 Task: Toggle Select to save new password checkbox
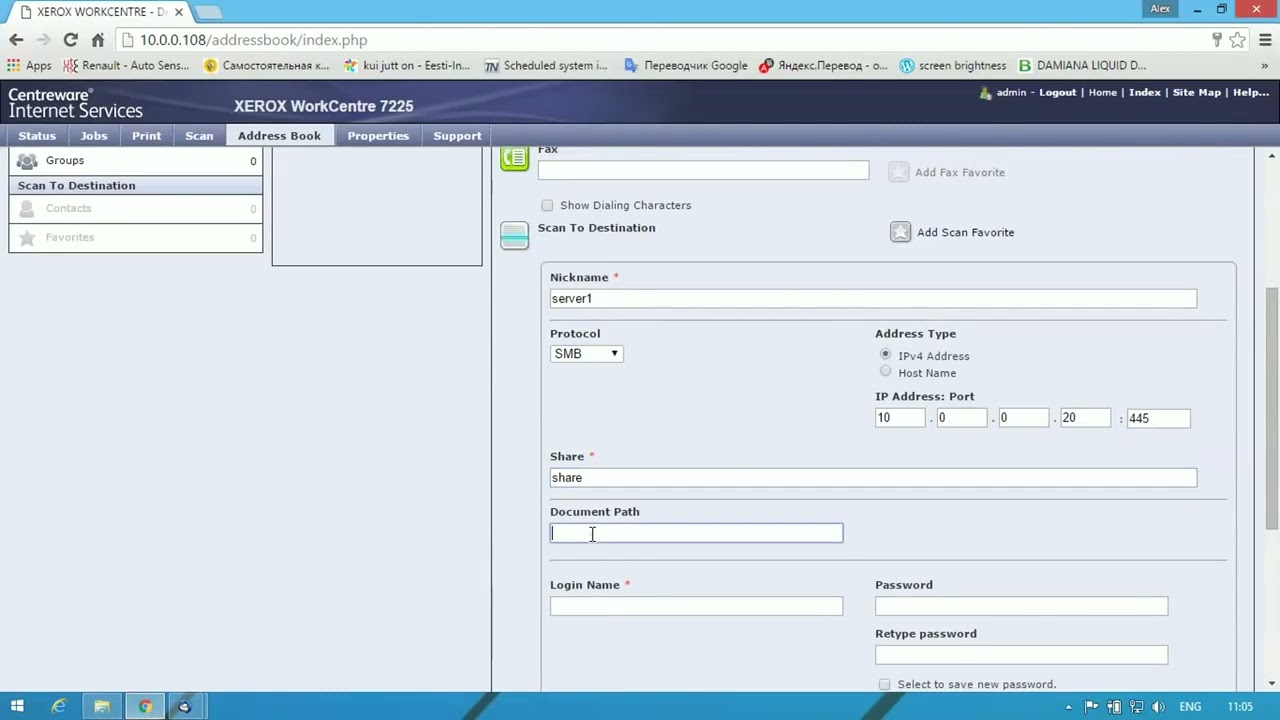pyautogui.click(x=884, y=685)
